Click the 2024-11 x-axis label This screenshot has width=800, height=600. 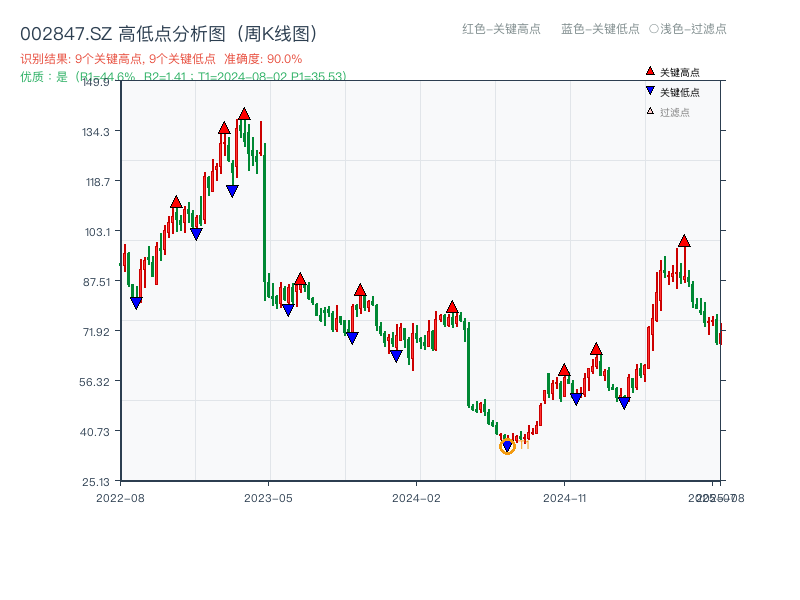(564, 498)
